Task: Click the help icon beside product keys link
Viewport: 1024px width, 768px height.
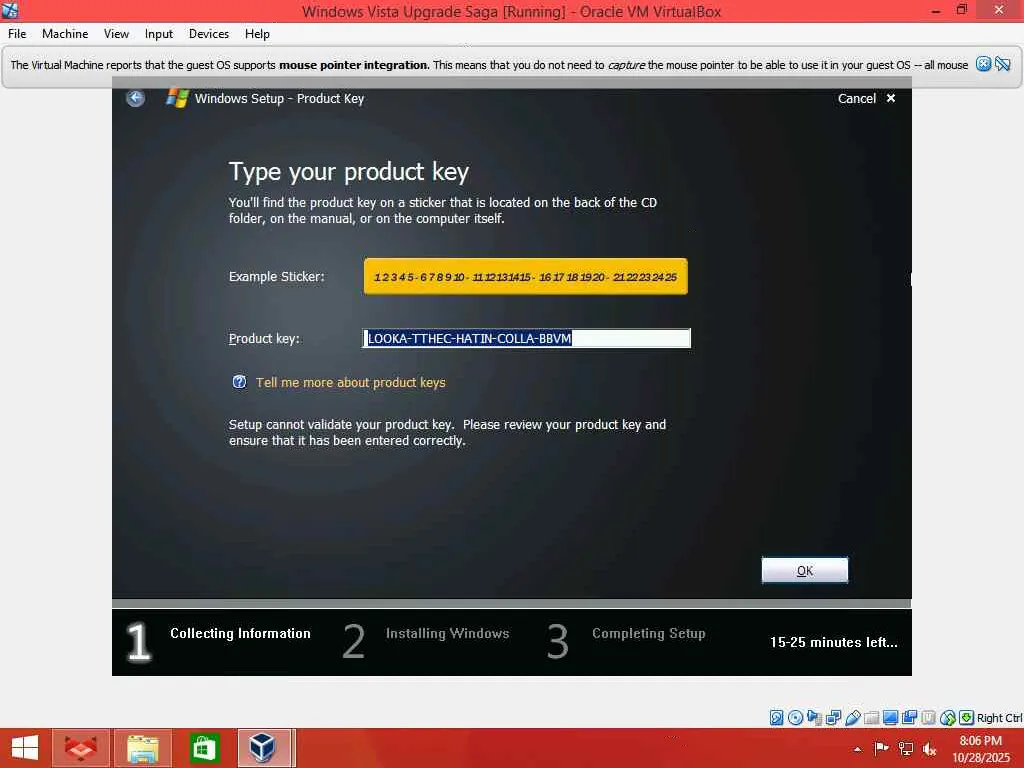Action: [239, 382]
